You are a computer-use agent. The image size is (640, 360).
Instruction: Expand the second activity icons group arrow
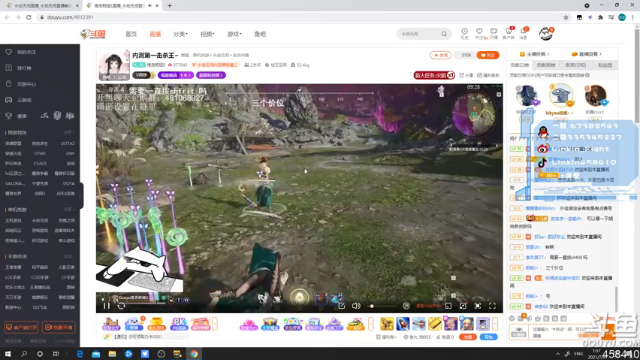pyautogui.click(x=371, y=324)
